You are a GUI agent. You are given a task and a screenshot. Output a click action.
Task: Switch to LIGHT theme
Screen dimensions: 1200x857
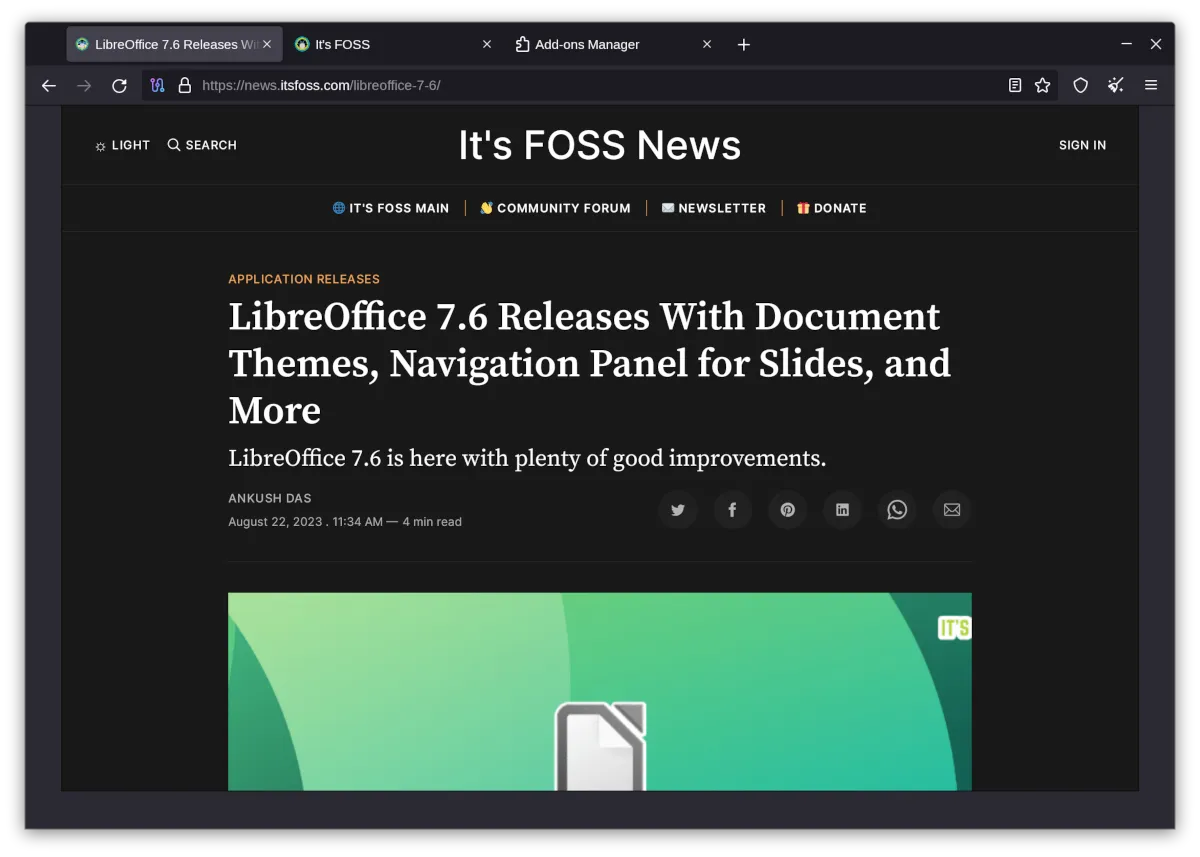(x=122, y=145)
